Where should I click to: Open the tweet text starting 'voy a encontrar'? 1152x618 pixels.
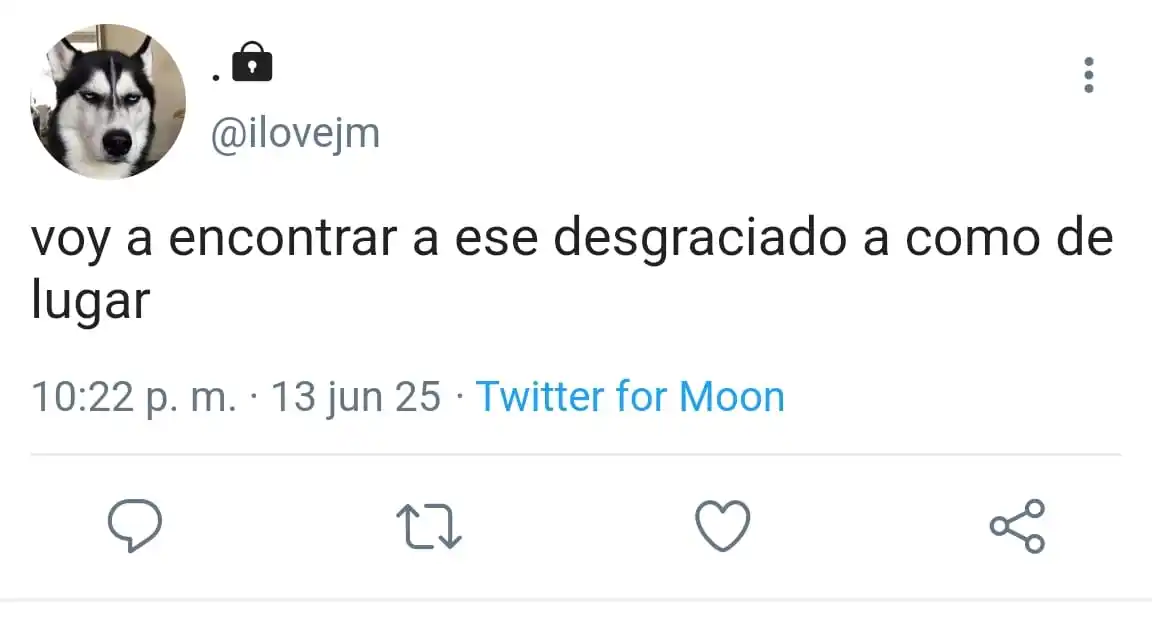572,268
